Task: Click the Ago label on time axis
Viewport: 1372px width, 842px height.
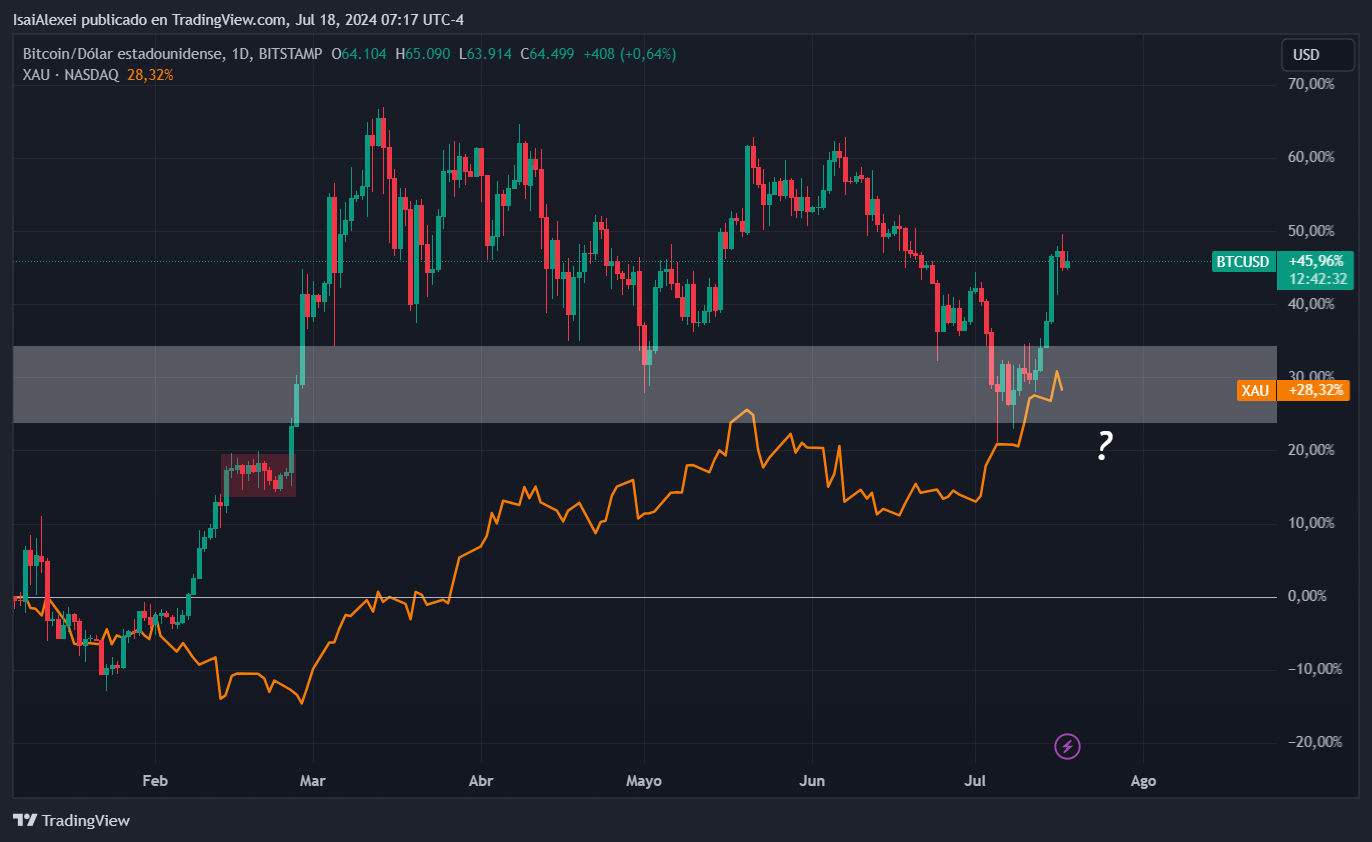Action: tap(1143, 781)
